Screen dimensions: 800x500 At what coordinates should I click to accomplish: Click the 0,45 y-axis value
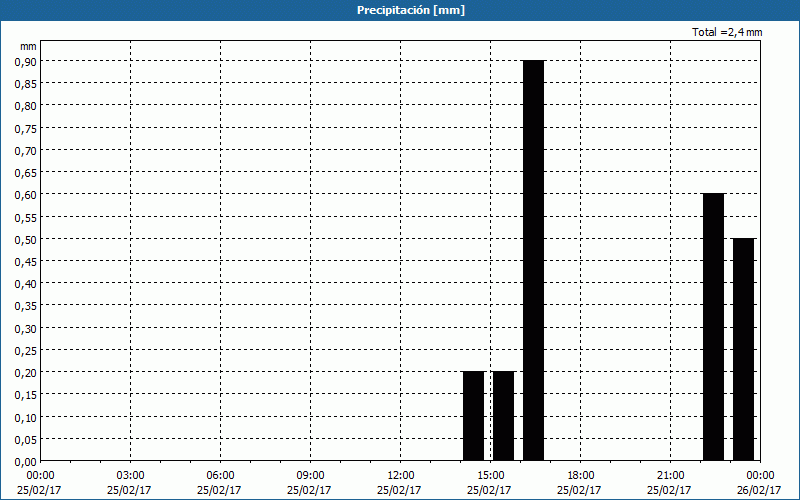pos(26,261)
